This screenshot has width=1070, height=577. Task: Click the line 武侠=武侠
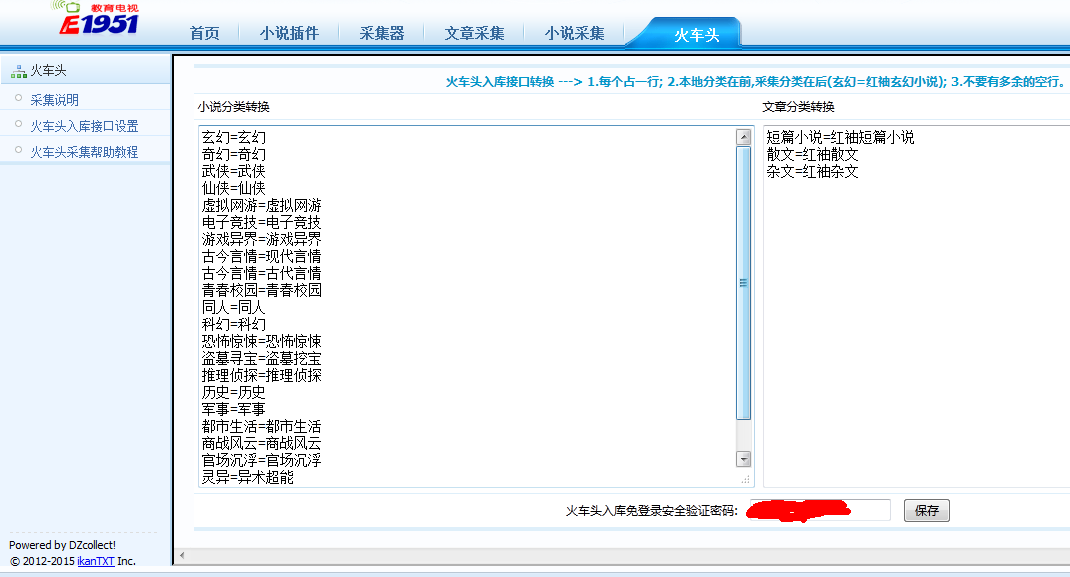coord(233,171)
